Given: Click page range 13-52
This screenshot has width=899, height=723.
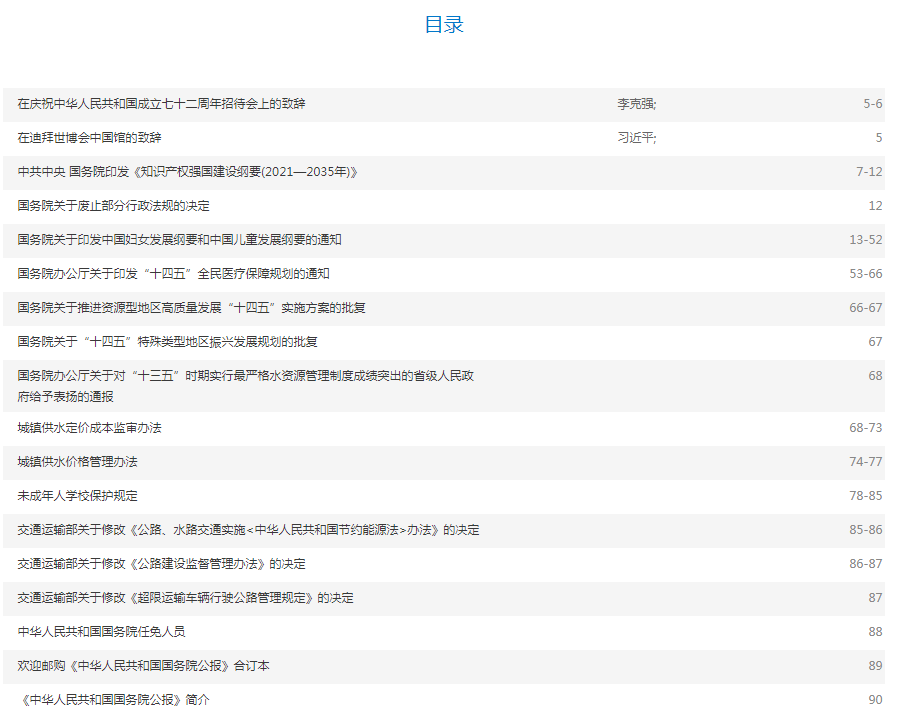Looking at the screenshot, I should (x=866, y=240).
